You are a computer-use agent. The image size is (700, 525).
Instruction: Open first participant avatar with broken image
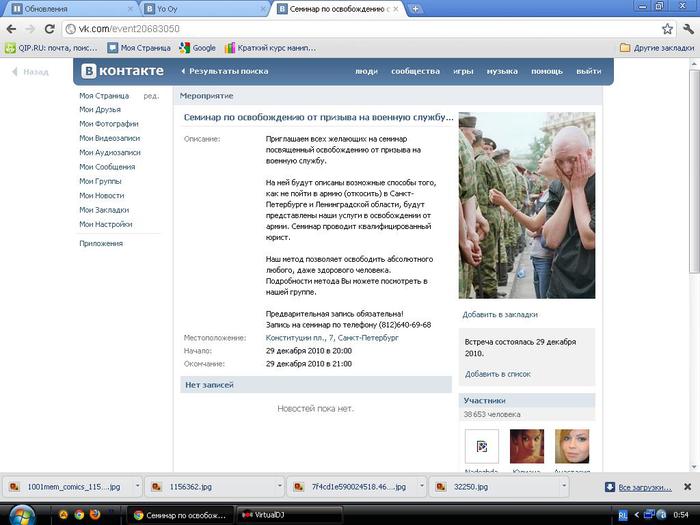pos(482,446)
